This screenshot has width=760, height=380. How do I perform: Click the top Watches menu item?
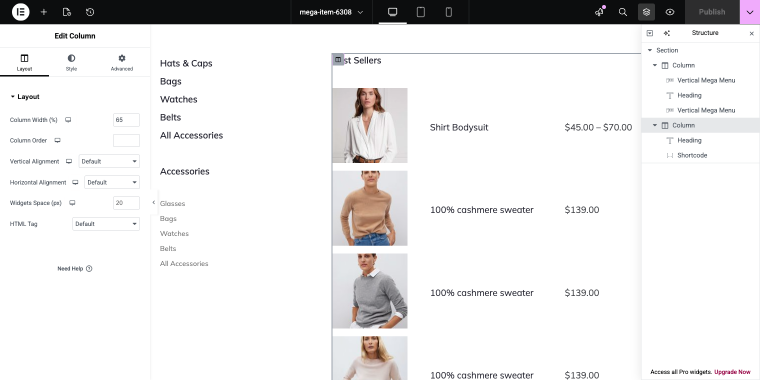tap(179, 99)
